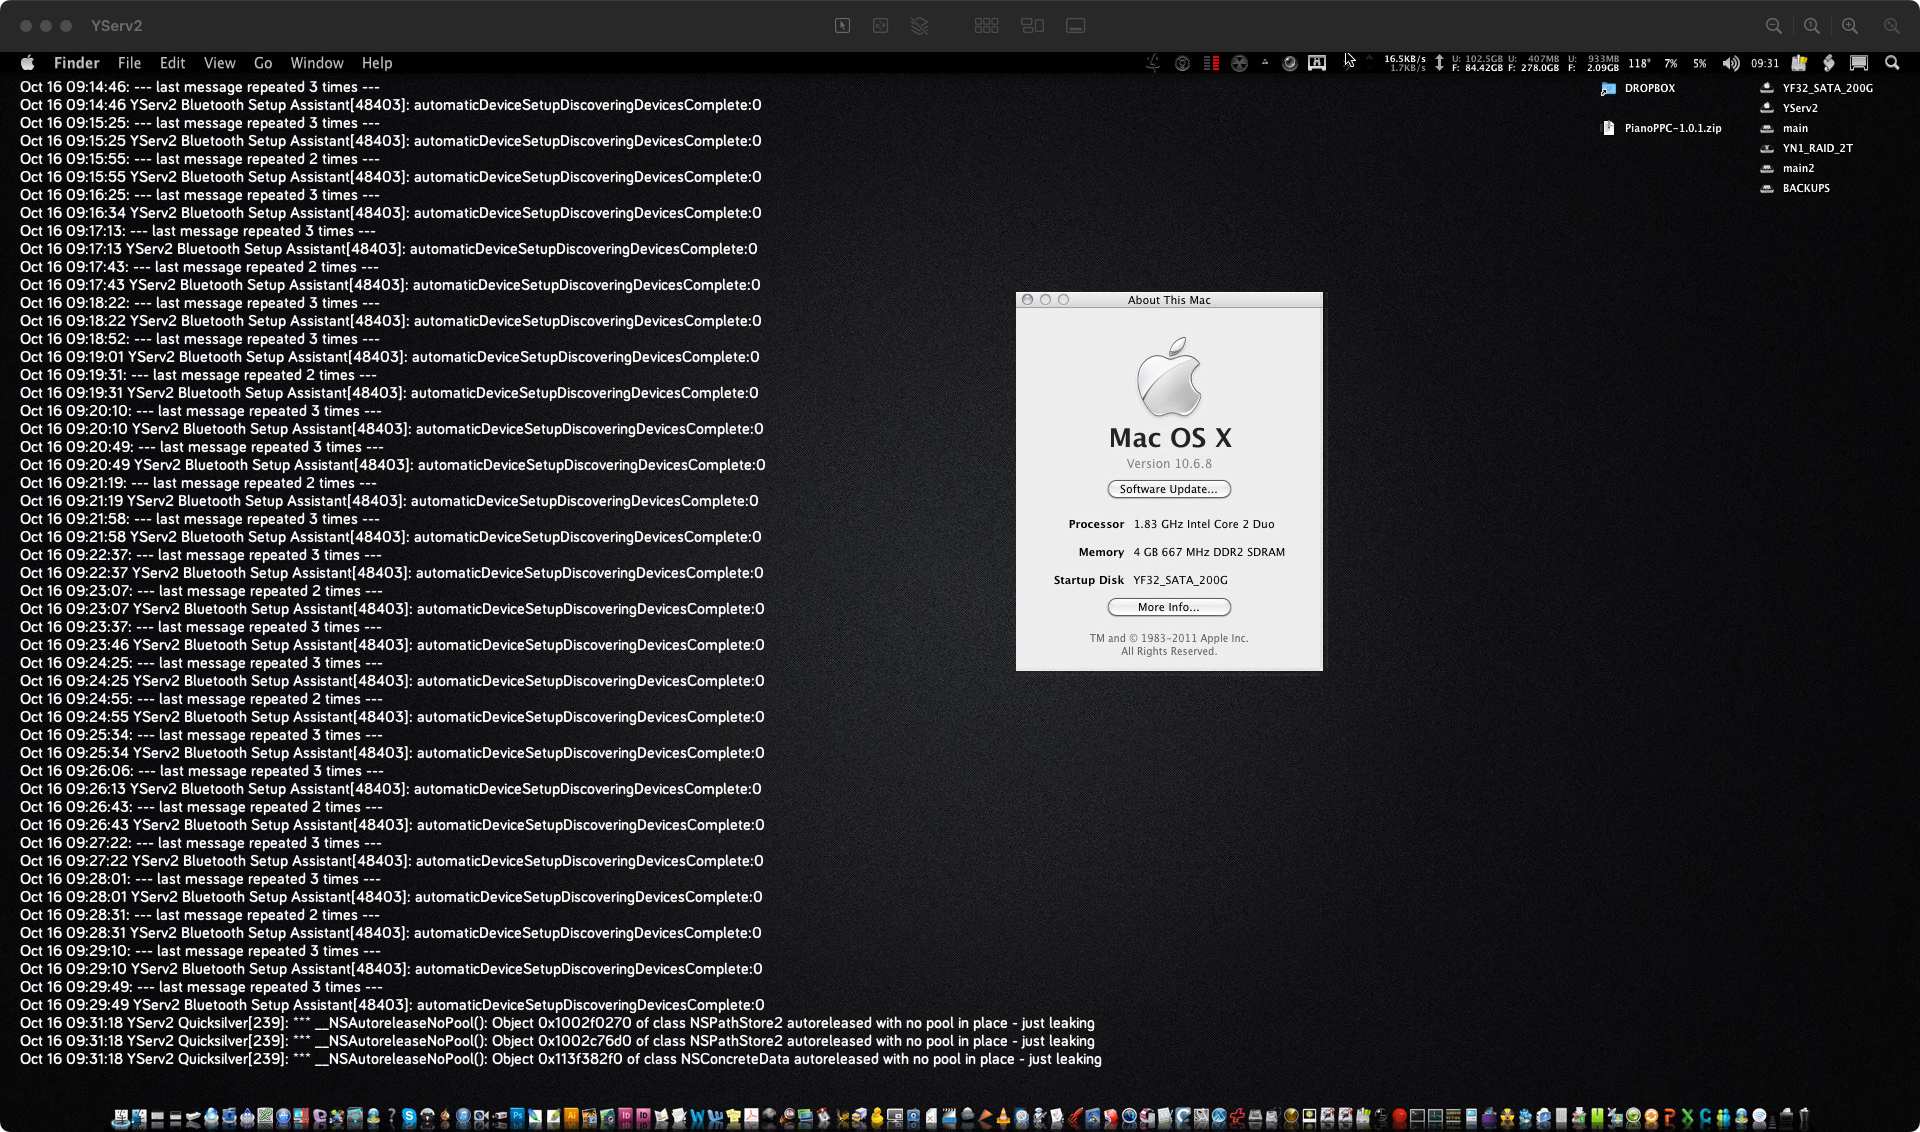This screenshot has height=1132, width=1920.
Task: Click the Software Update button
Action: (x=1168, y=489)
